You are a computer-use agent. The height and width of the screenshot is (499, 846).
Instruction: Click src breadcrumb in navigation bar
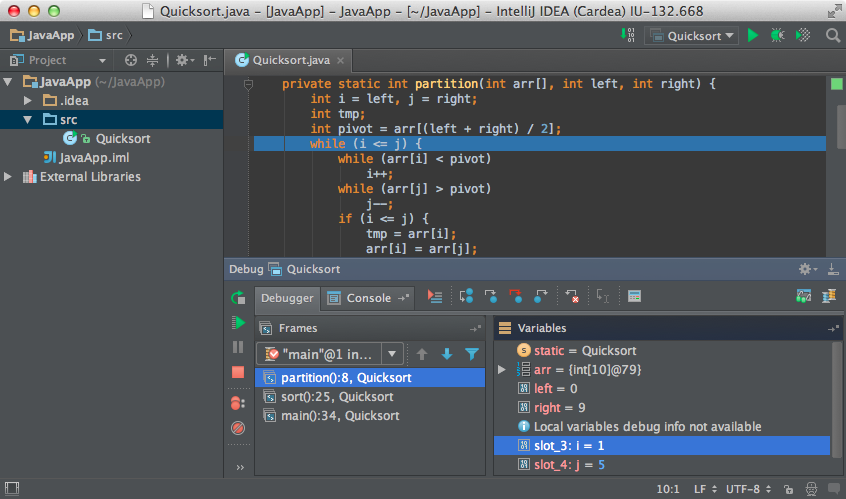(106, 36)
